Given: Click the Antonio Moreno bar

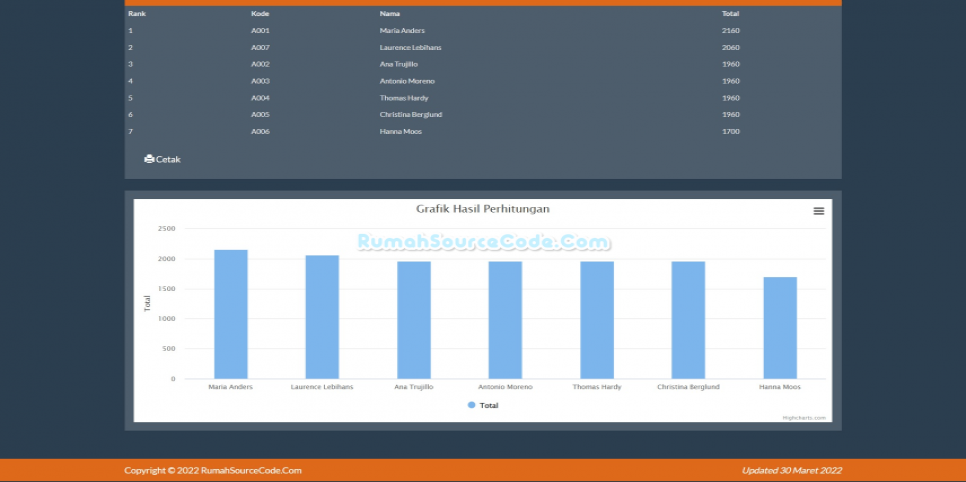Looking at the screenshot, I should [x=505, y=319].
